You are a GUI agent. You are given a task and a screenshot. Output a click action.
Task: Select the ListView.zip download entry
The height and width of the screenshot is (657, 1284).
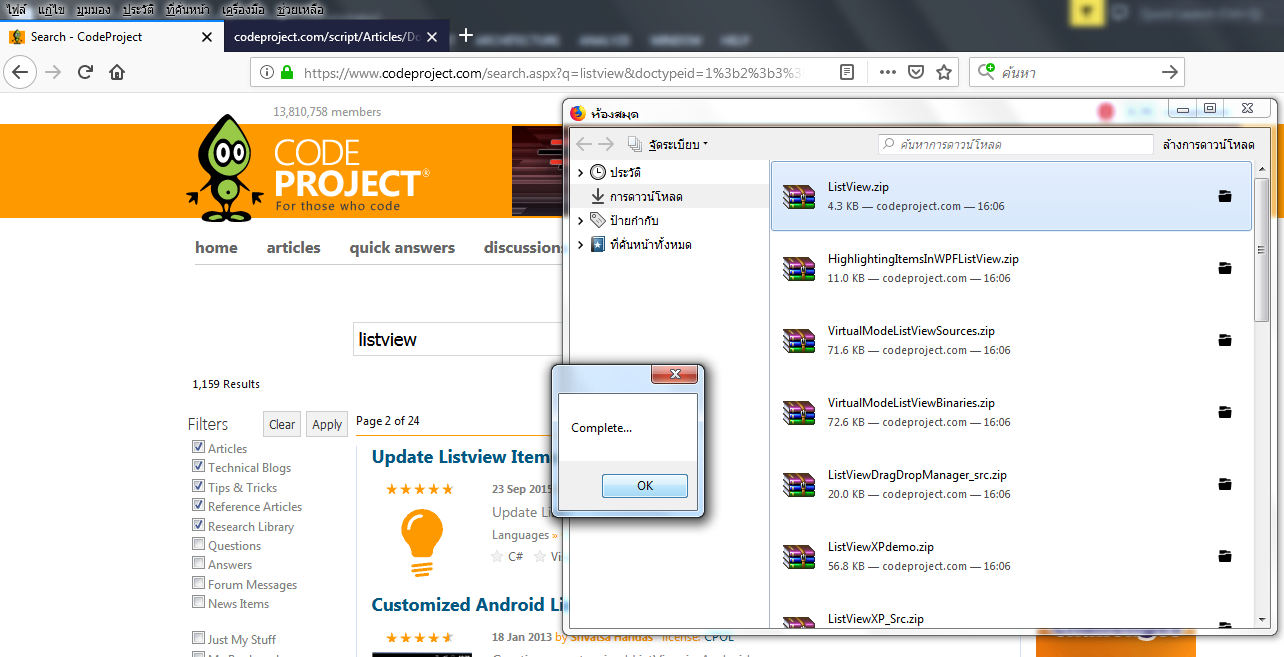pos(1011,196)
